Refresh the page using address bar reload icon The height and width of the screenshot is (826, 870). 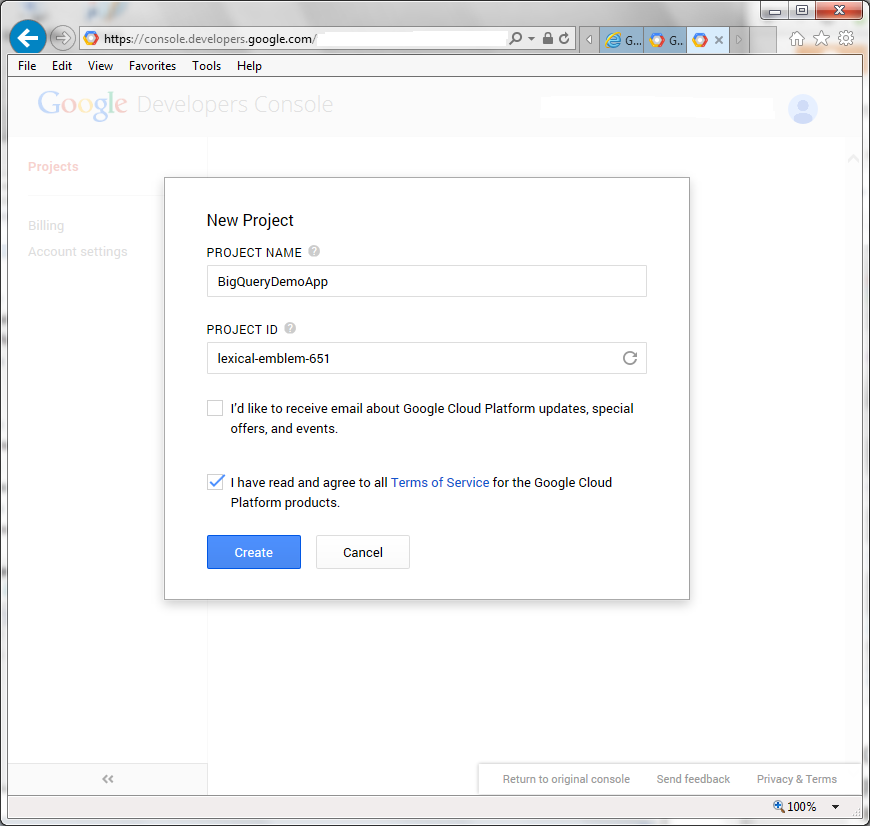pos(564,38)
